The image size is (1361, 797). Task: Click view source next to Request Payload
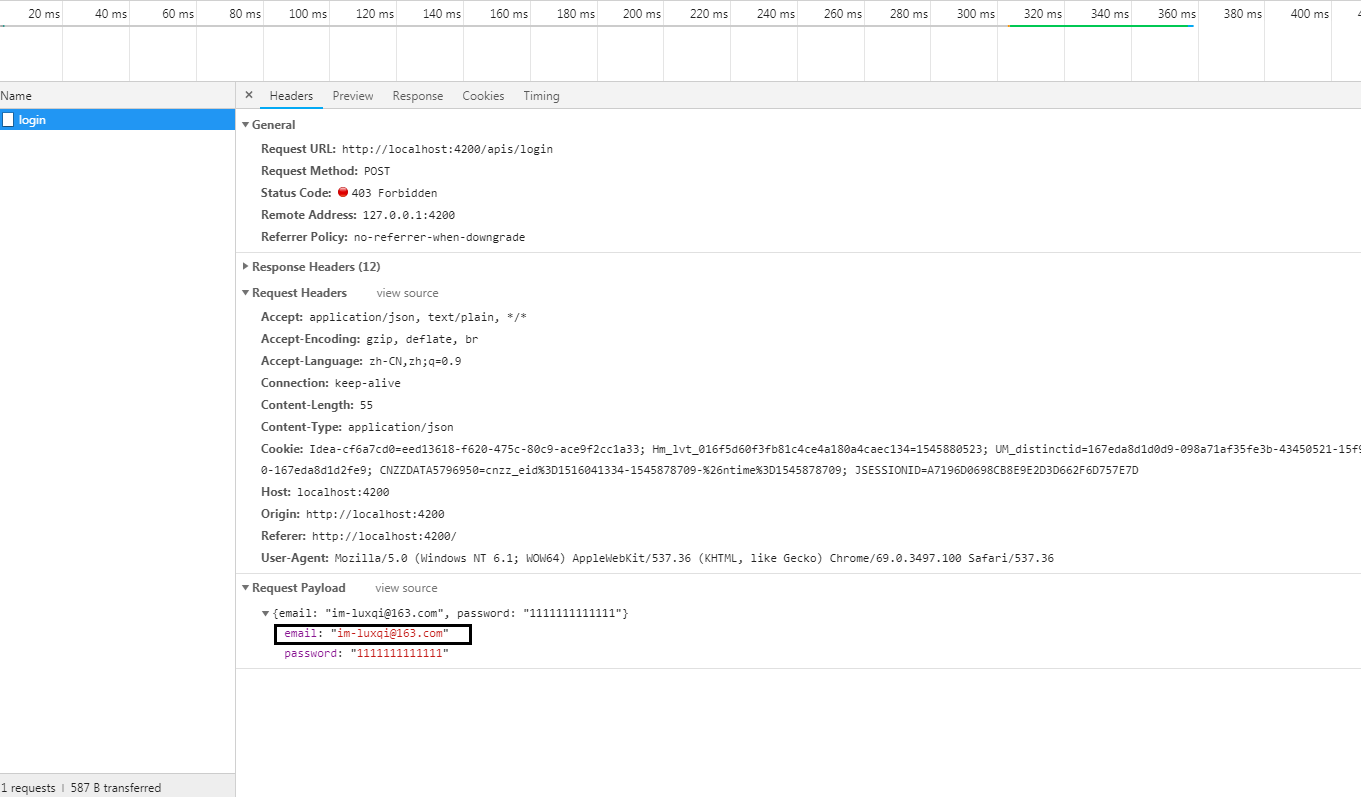405,588
